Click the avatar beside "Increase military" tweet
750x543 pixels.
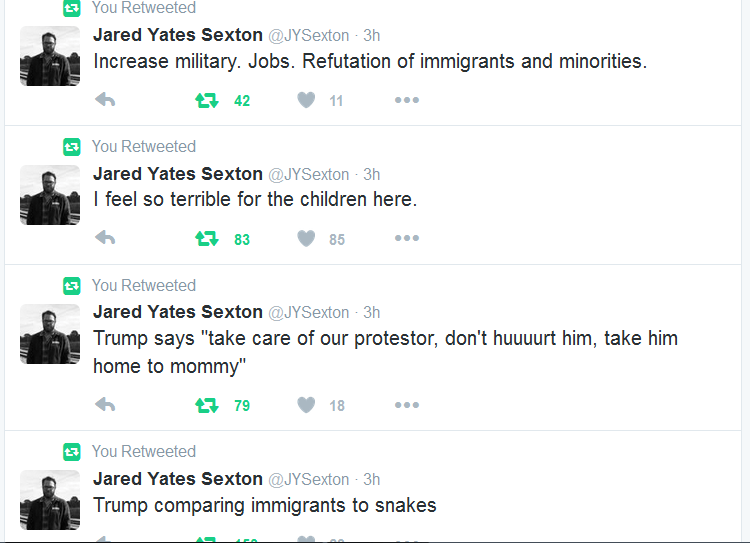[50, 56]
